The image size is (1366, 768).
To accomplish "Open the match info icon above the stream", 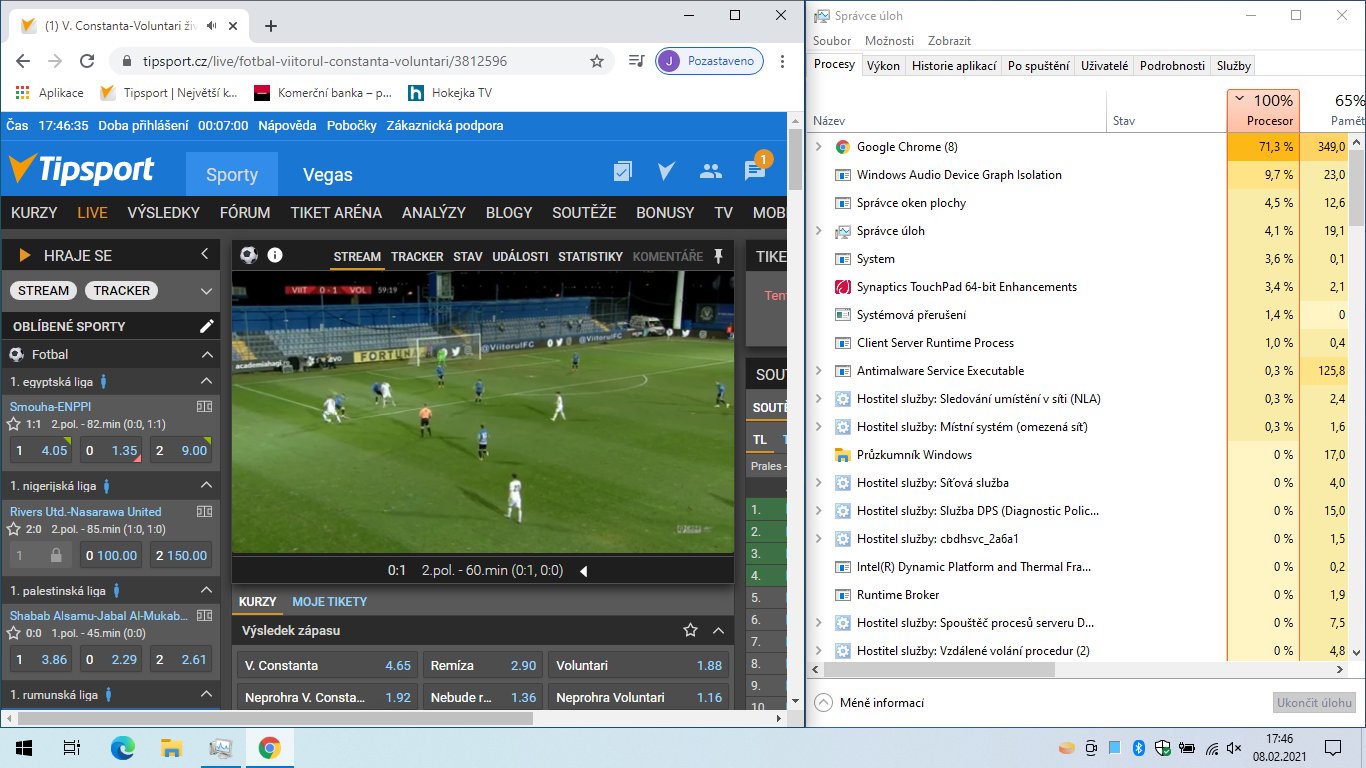I will 275,255.
